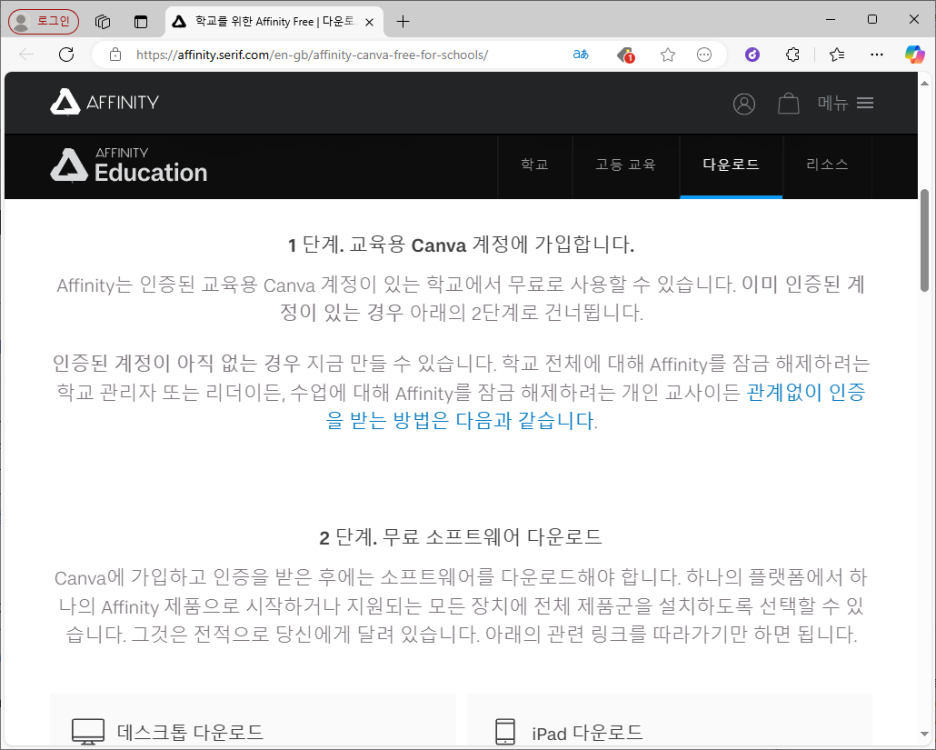Select the 고등 교육 tab
The image size is (936, 750).
(x=626, y=165)
